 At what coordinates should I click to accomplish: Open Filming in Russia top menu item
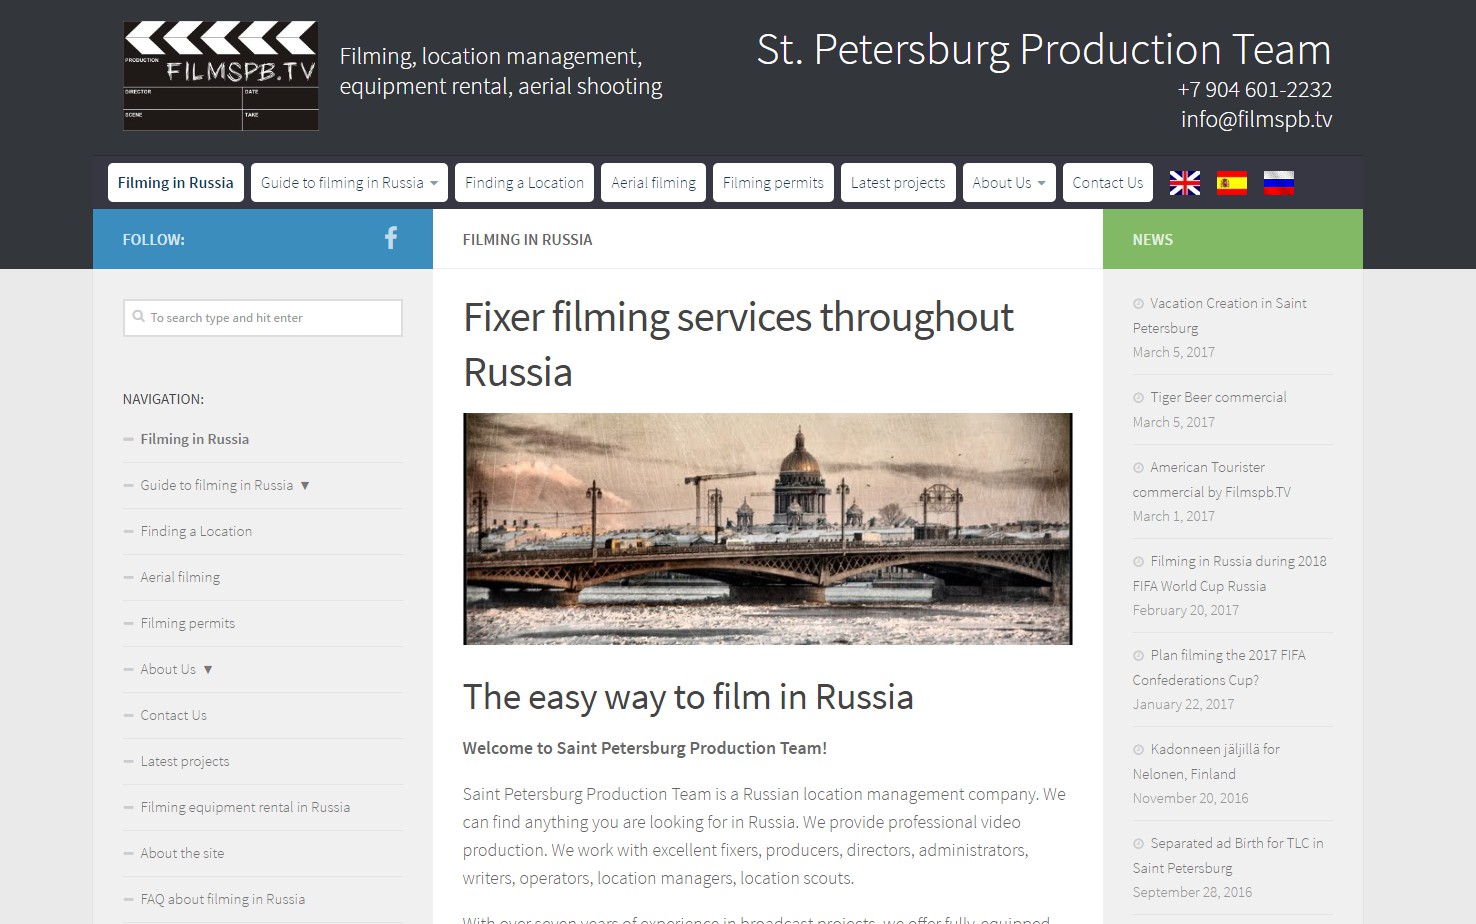(176, 183)
